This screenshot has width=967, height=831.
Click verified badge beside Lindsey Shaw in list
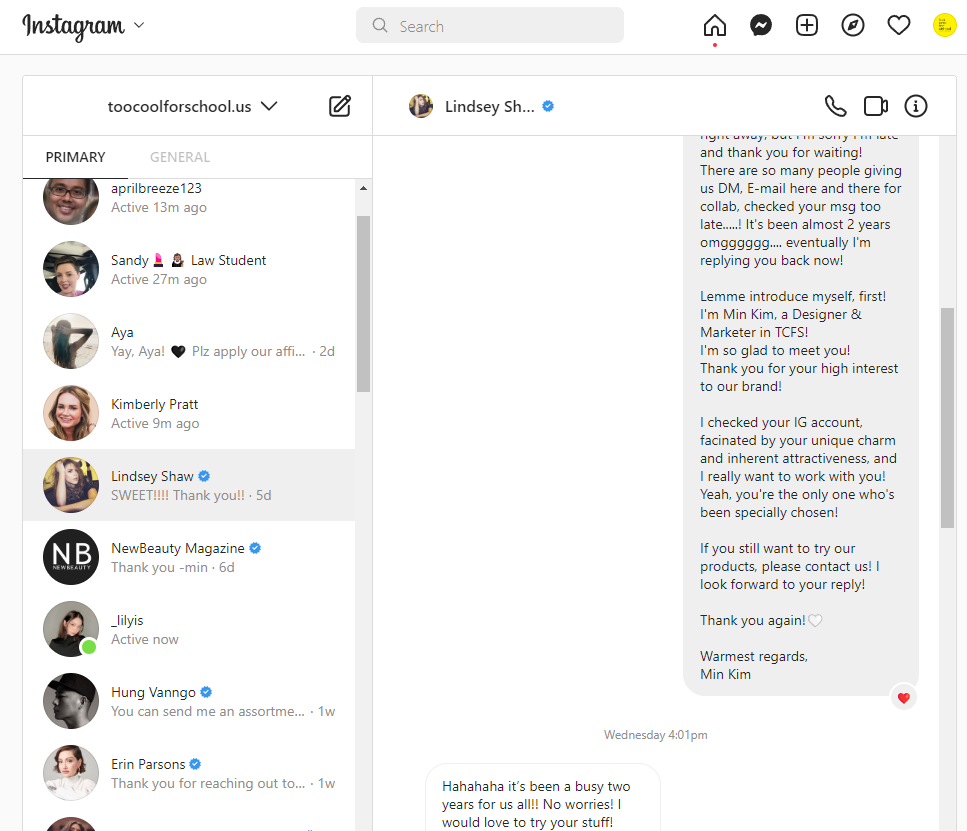click(x=204, y=476)
